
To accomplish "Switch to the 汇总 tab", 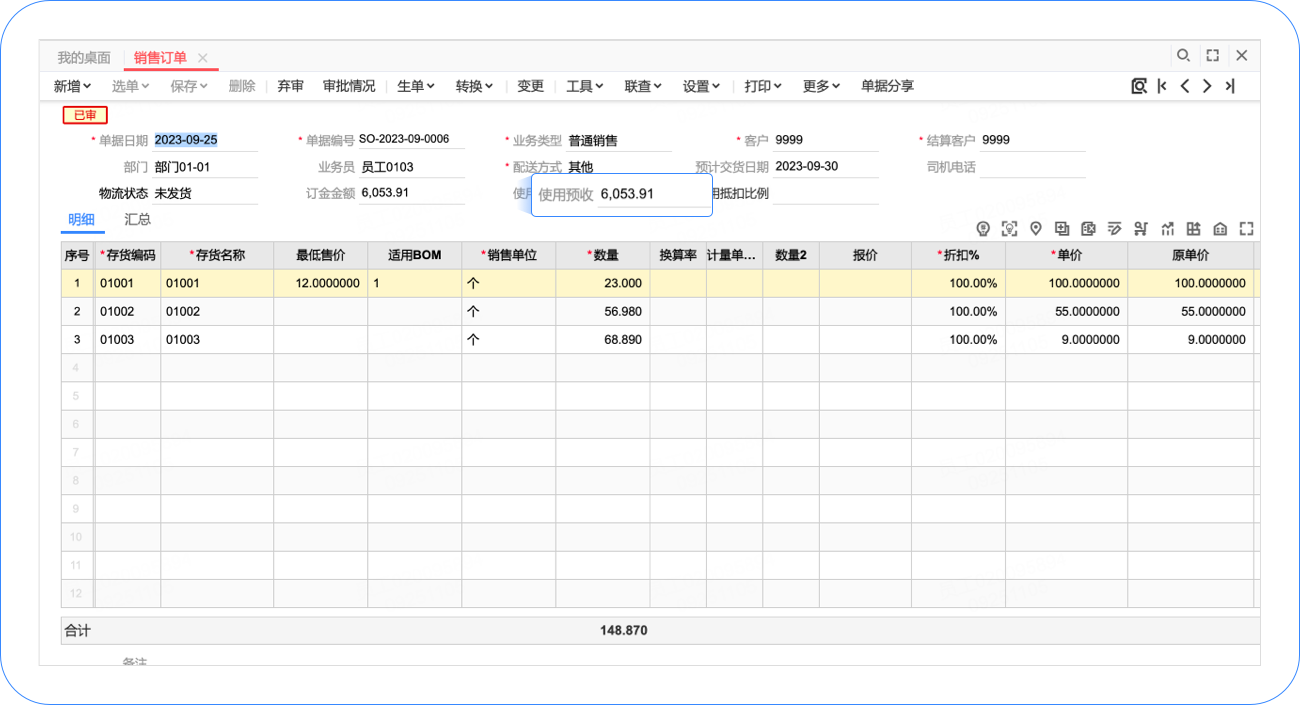I will point(137,219).
